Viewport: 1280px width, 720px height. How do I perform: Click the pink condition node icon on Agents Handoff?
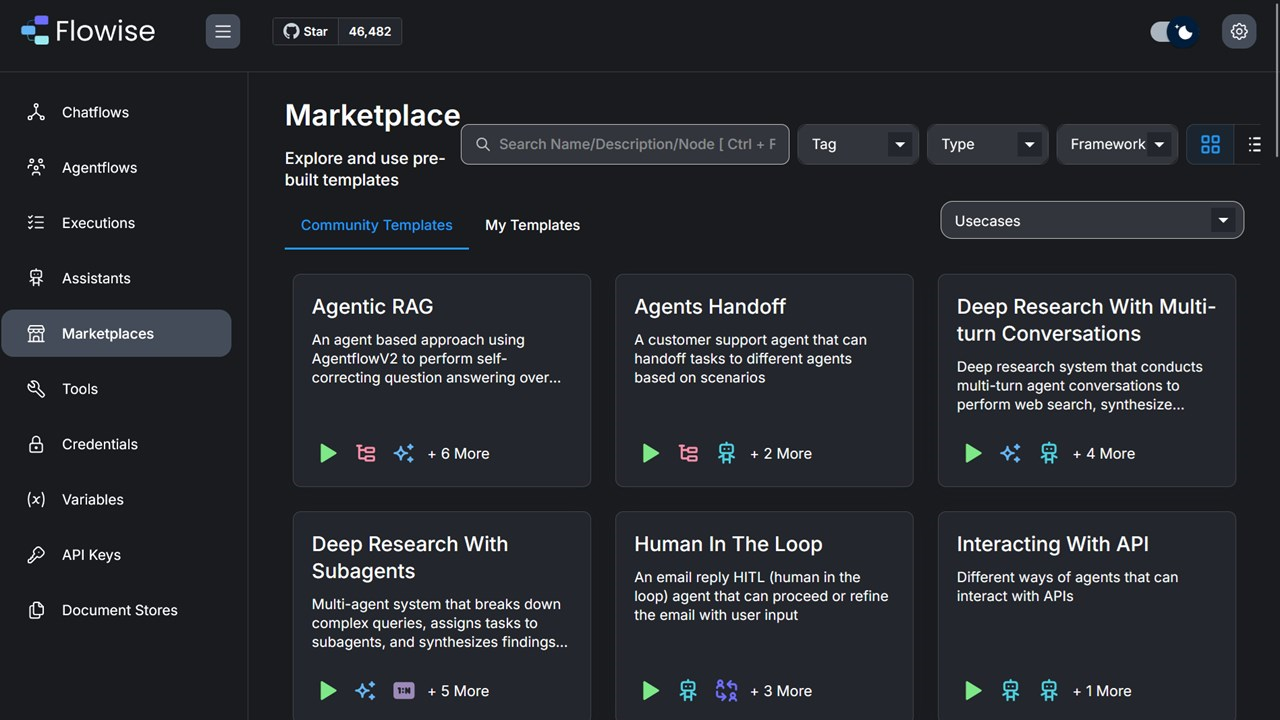(x=688, y=453)
